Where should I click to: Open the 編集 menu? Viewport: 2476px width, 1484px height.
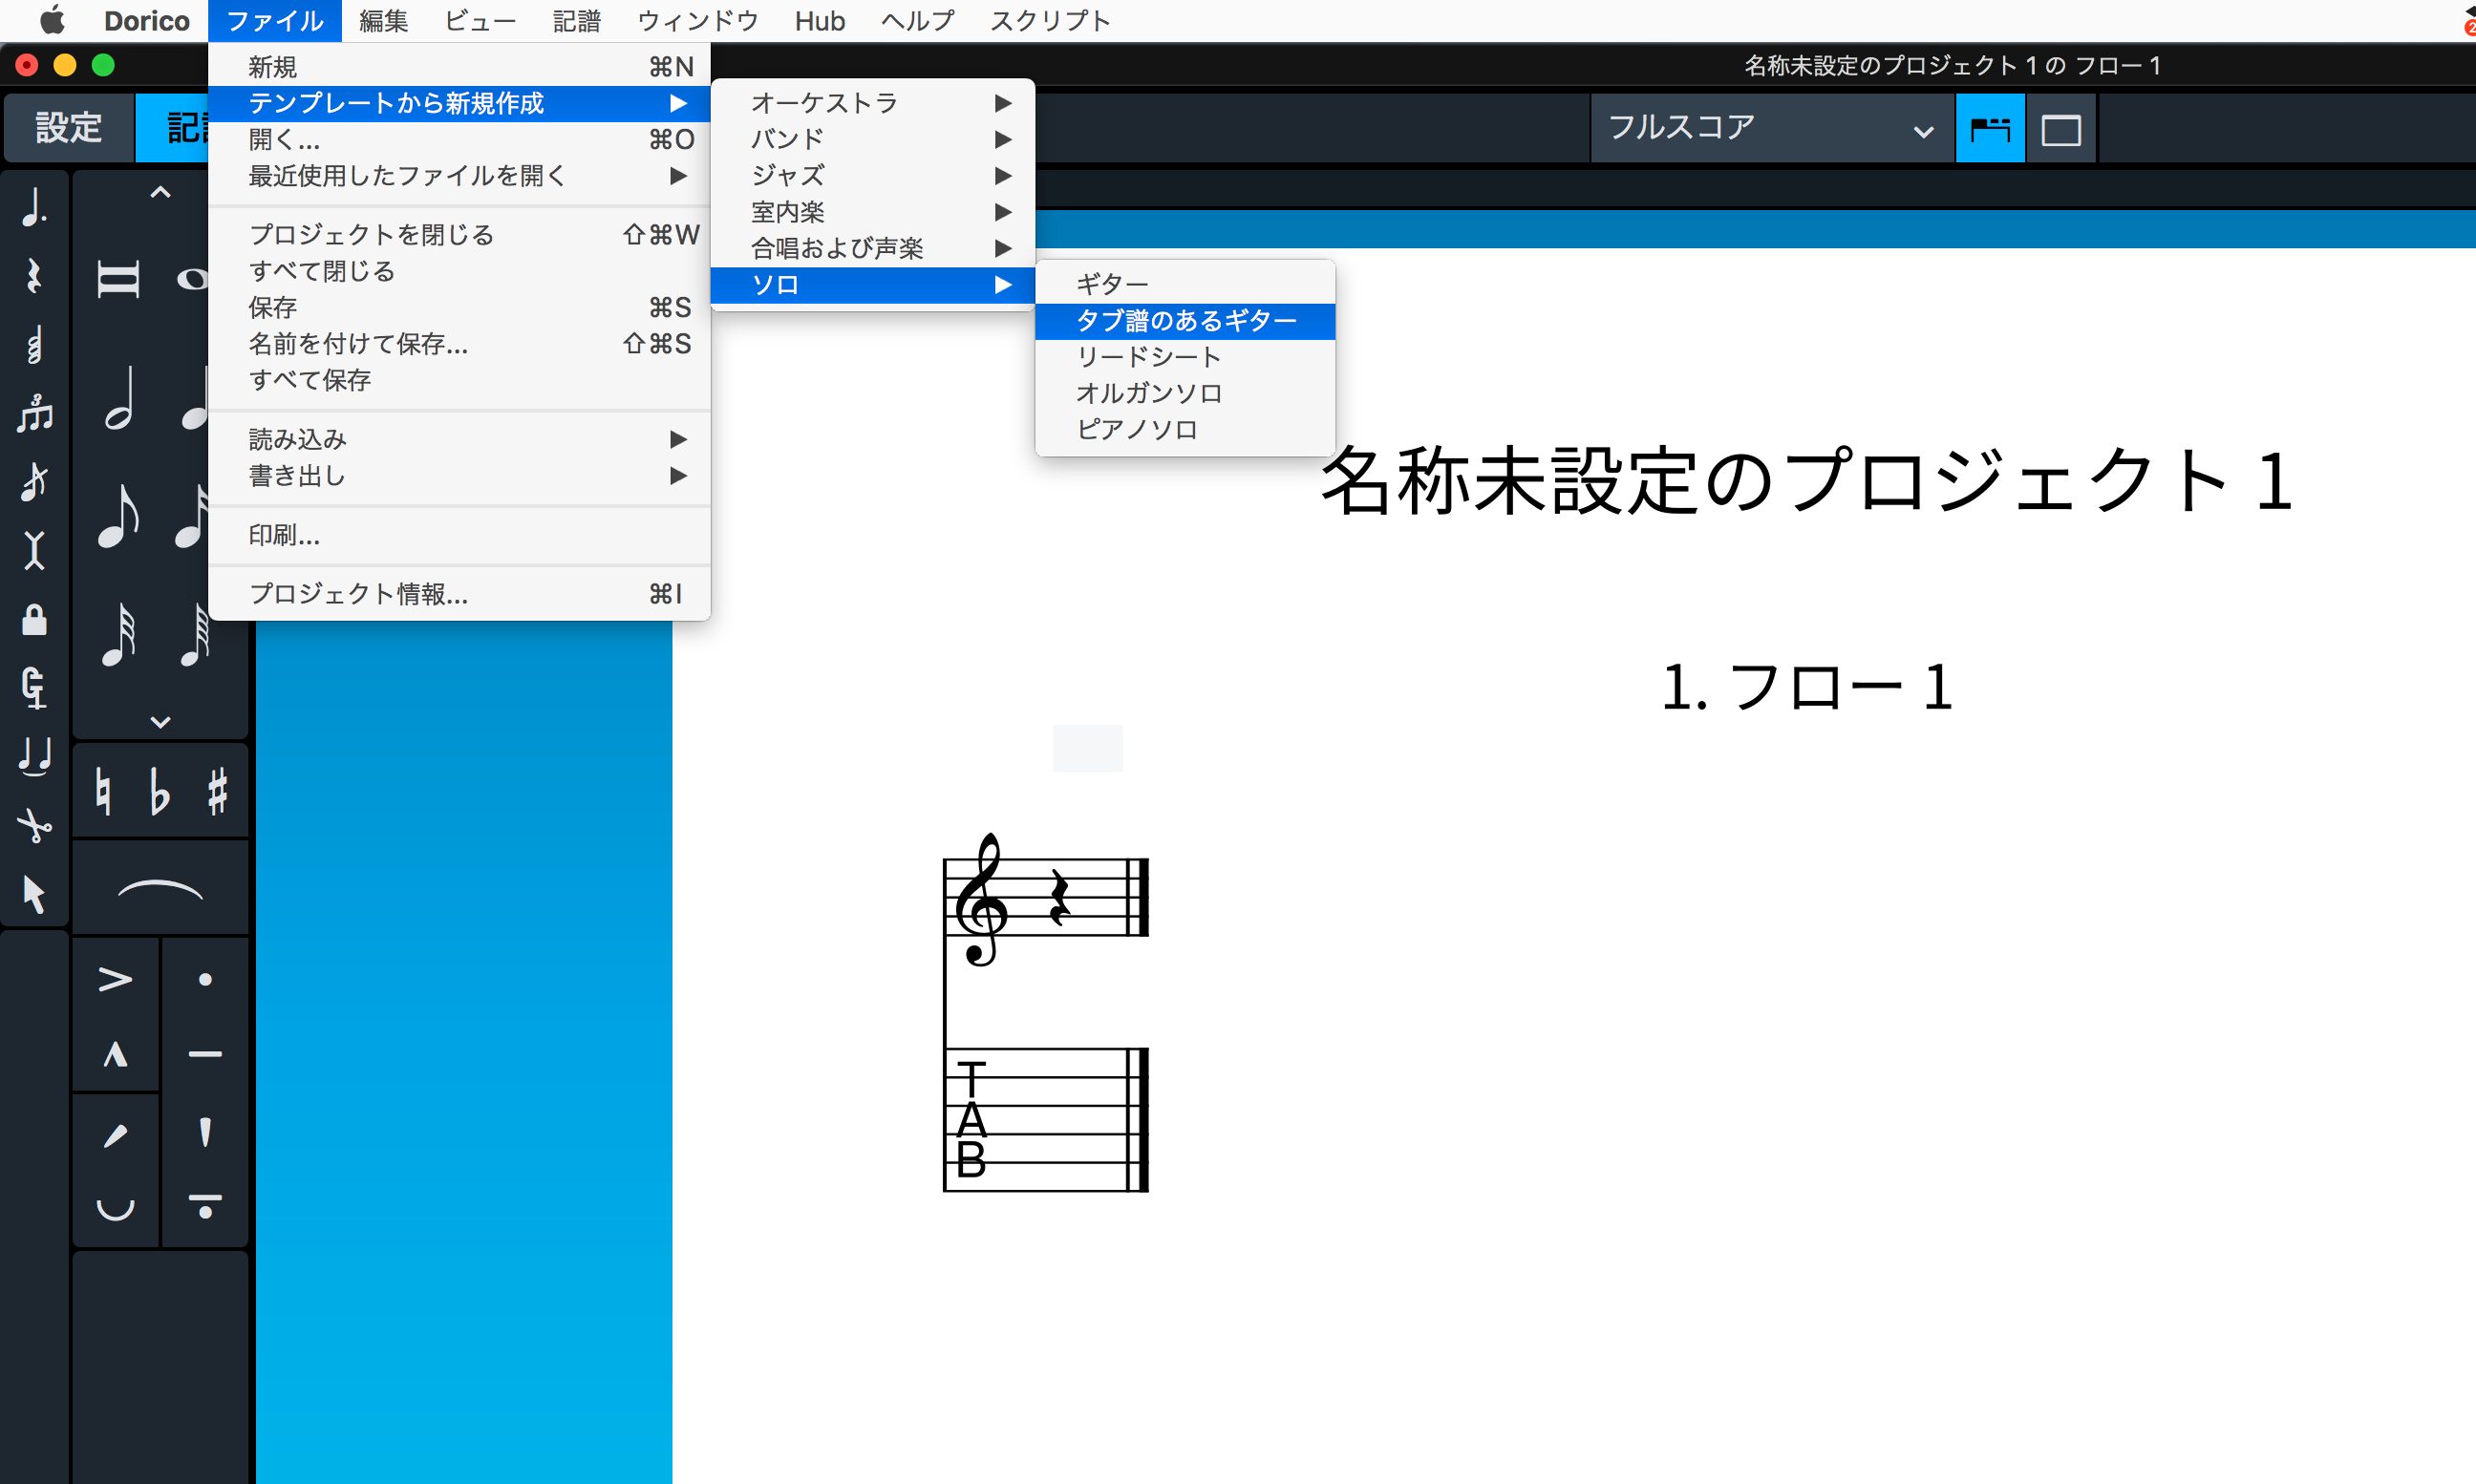(384, 21)
